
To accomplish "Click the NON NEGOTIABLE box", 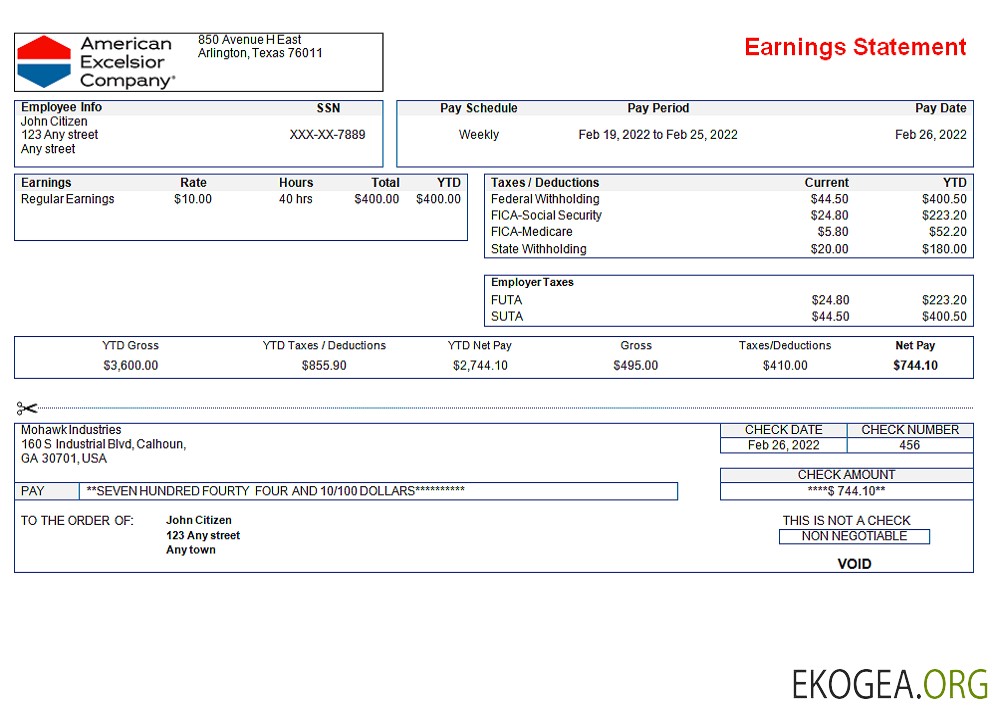I will pyautogui.click(x=854, y=536).
